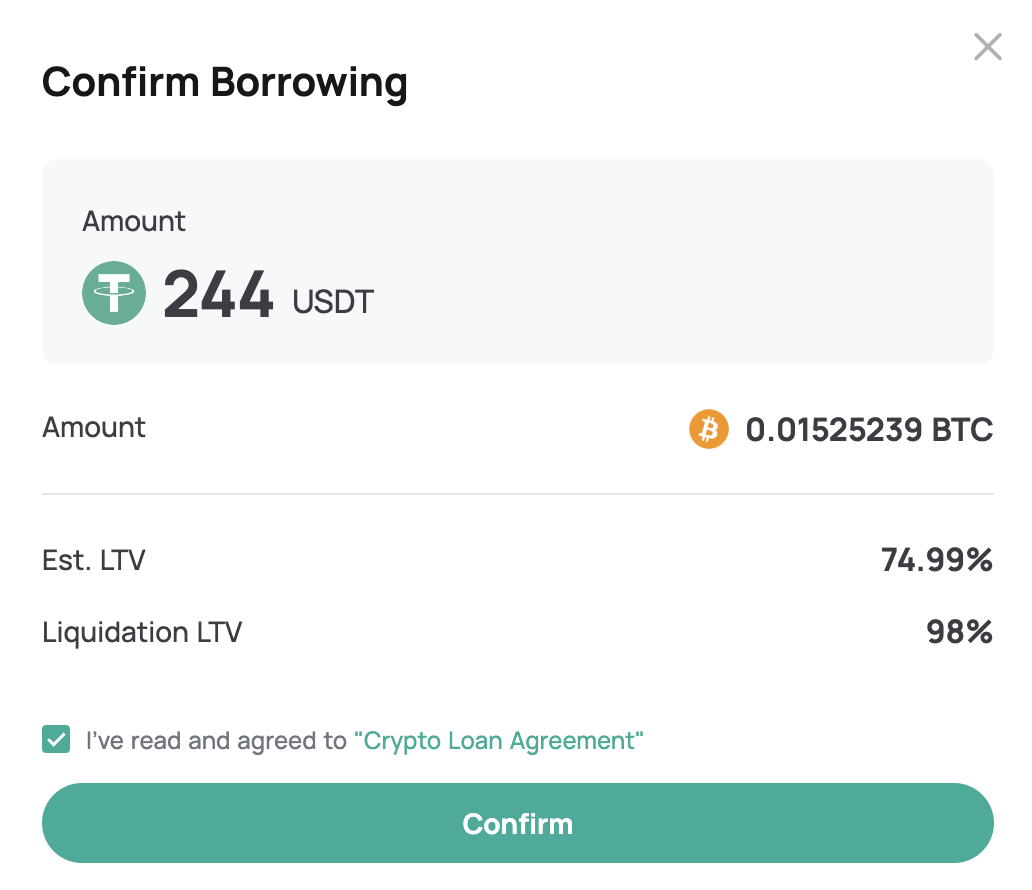The width and height of the screenshot is (1032, 890).
Task: Click the green Tether USDT coin icon
Action: pos(114,293)
